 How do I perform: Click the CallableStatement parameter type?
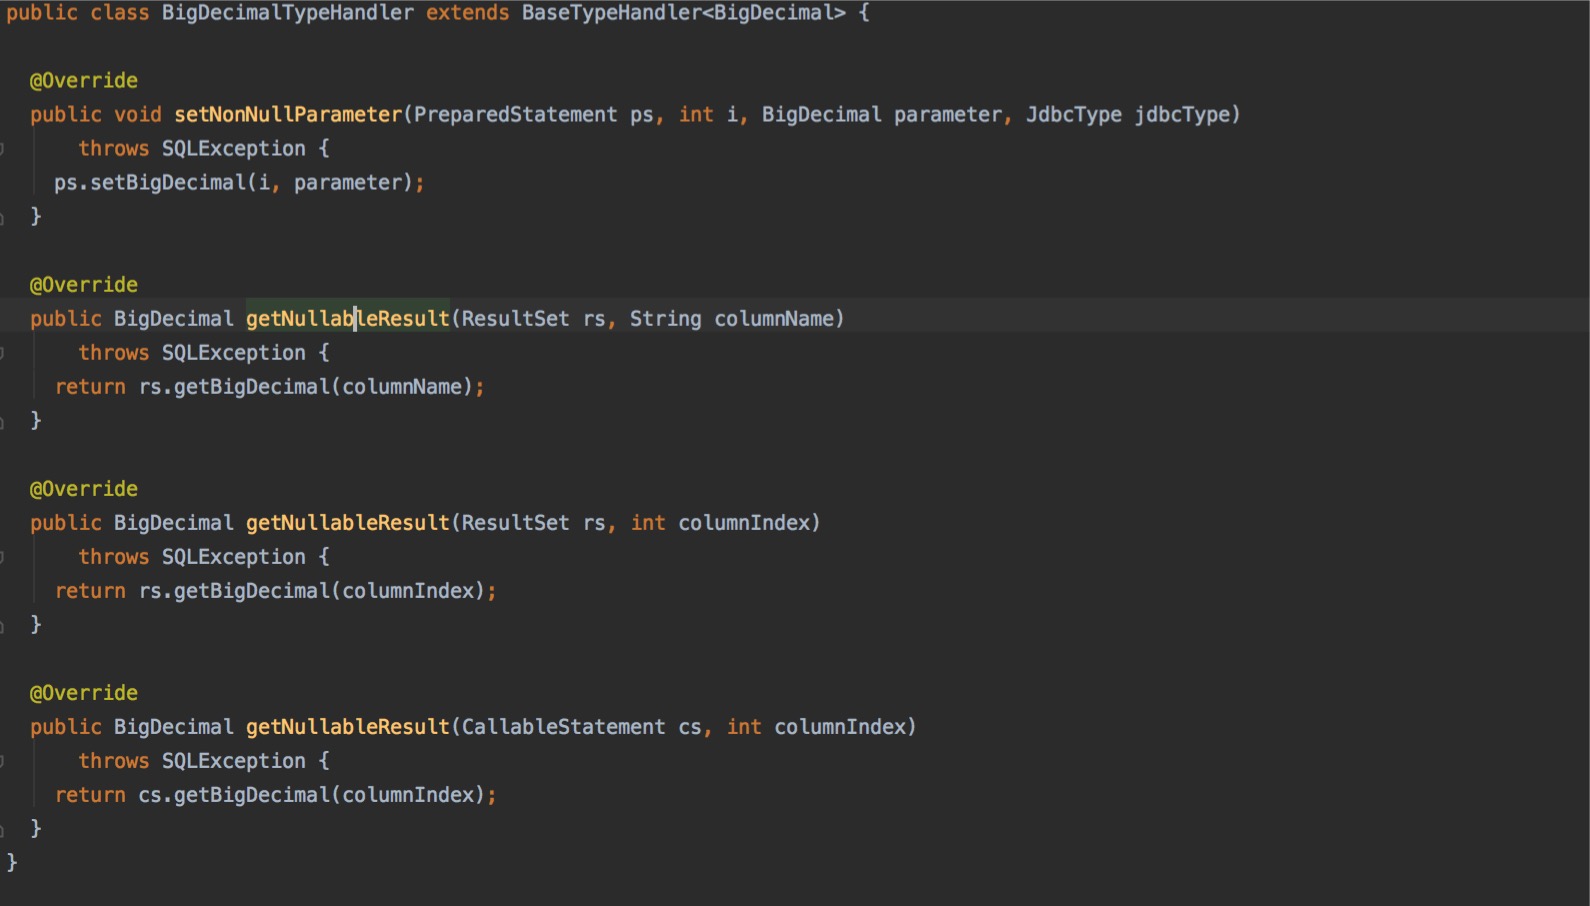pos(563,726)
